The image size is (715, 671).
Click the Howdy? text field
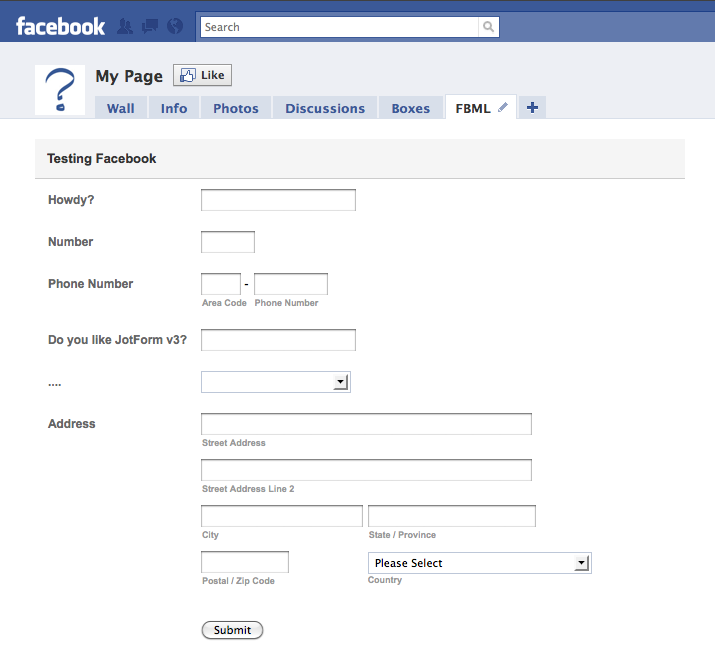(x=278, y=200)
